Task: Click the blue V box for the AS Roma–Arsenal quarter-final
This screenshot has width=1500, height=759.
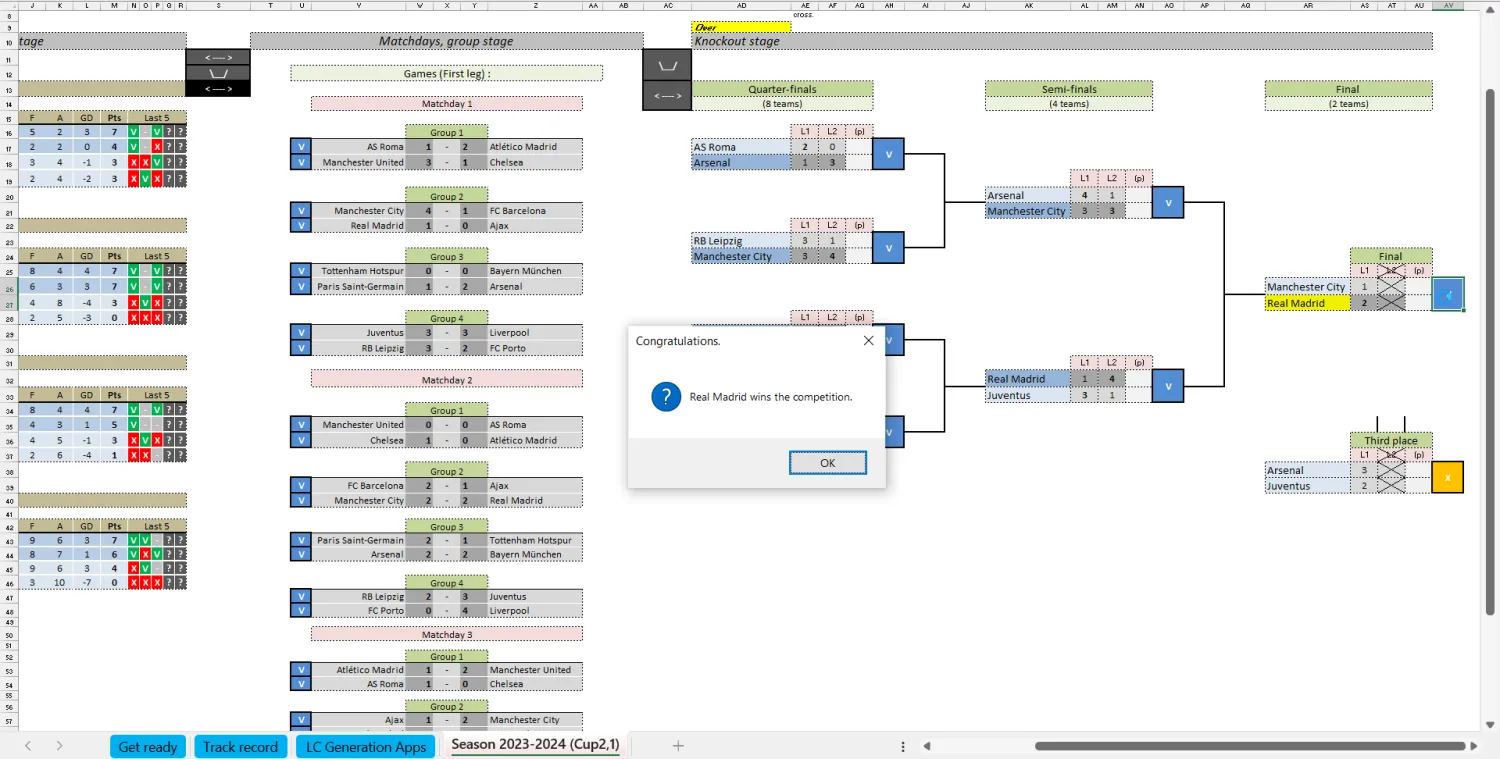Action: point(888,154)
